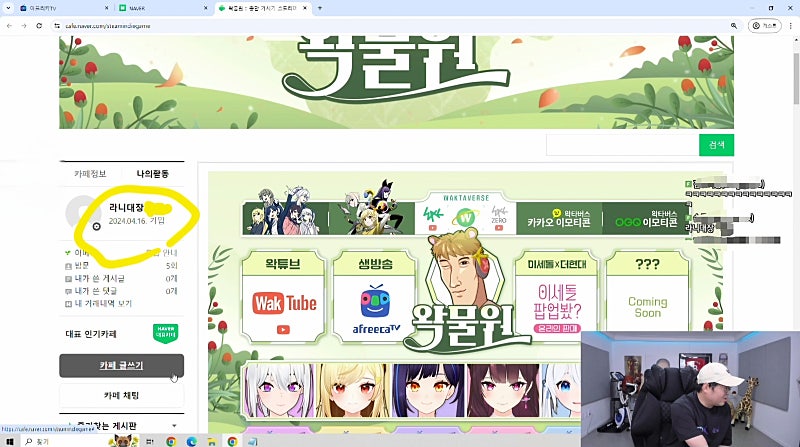Image resolution: width=800 pixels, height=447 pixels.
Task: Click the NAVER 대표카페 green badge
Action: (x=165, y=333)
